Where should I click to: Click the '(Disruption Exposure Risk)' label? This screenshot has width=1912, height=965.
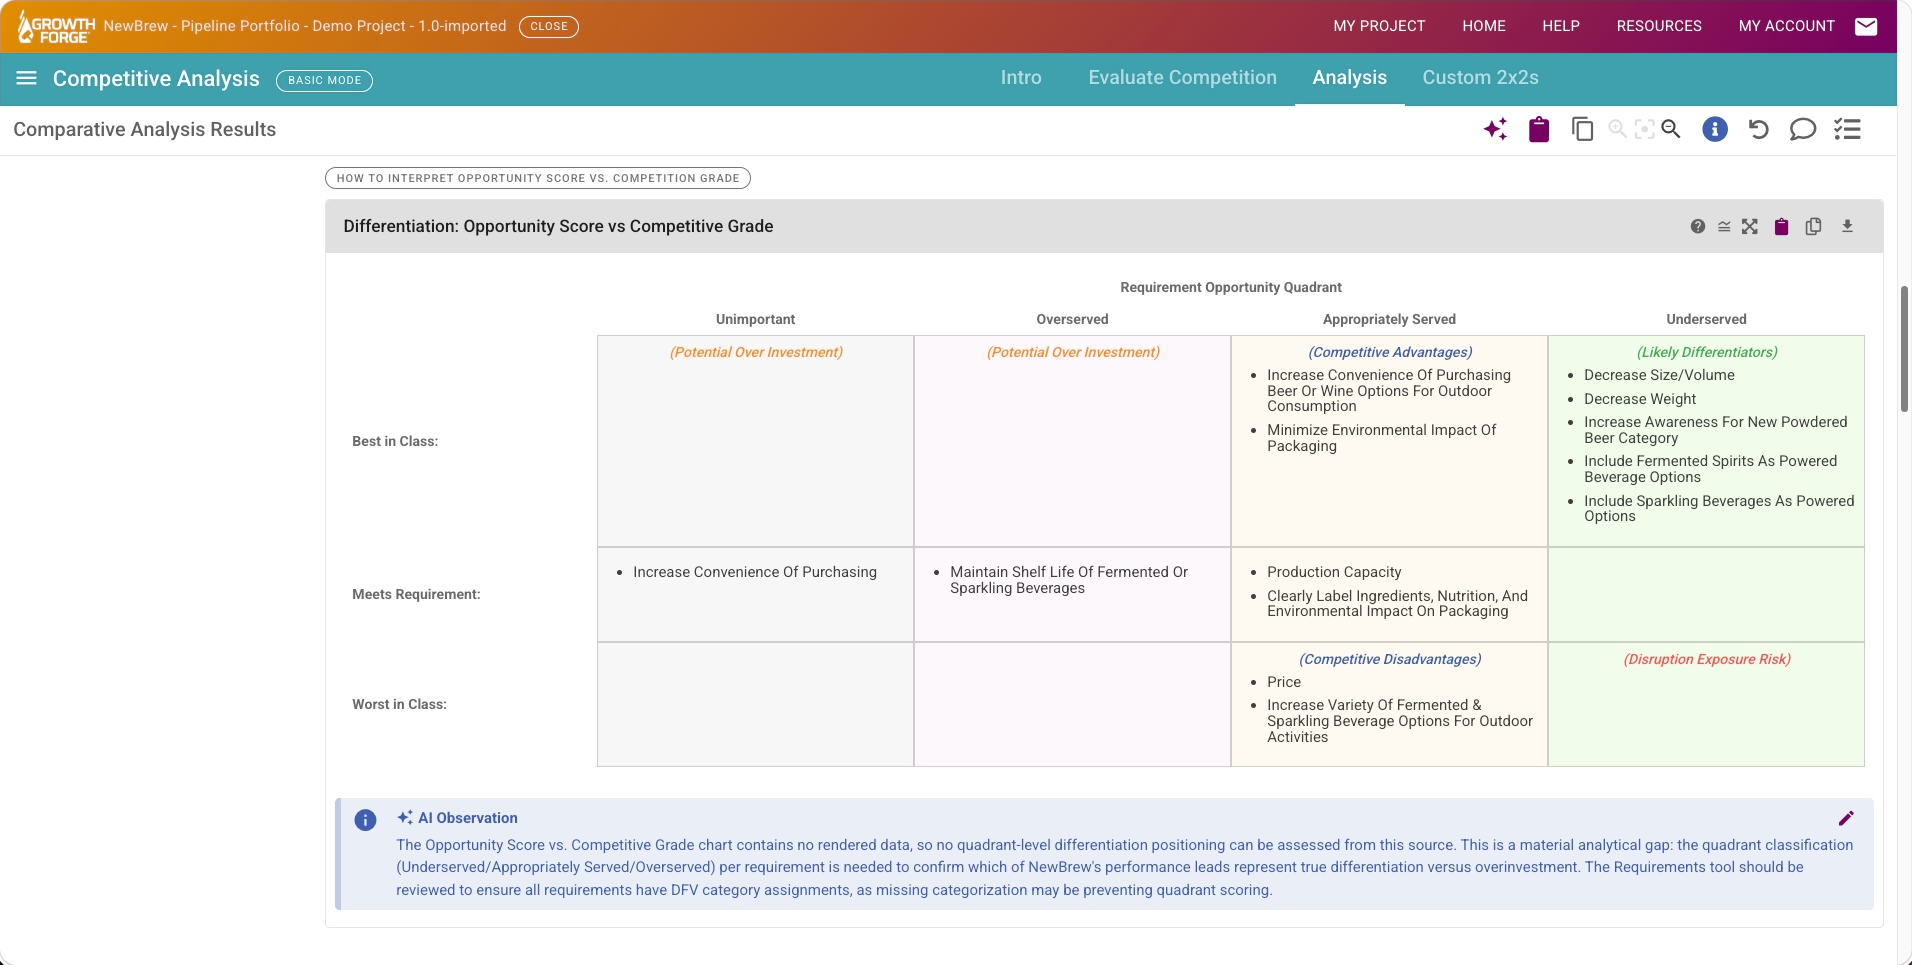point(1707,659)
